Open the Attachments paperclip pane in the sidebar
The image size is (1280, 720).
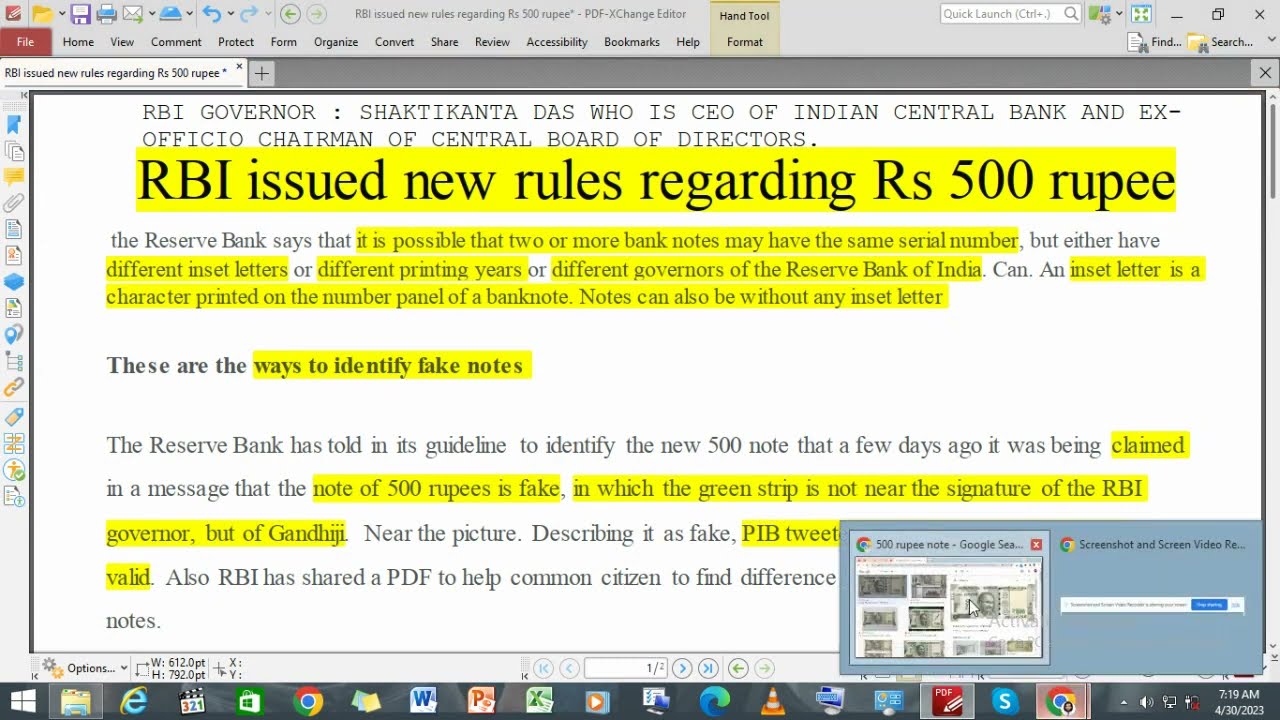tap(13, 203)
